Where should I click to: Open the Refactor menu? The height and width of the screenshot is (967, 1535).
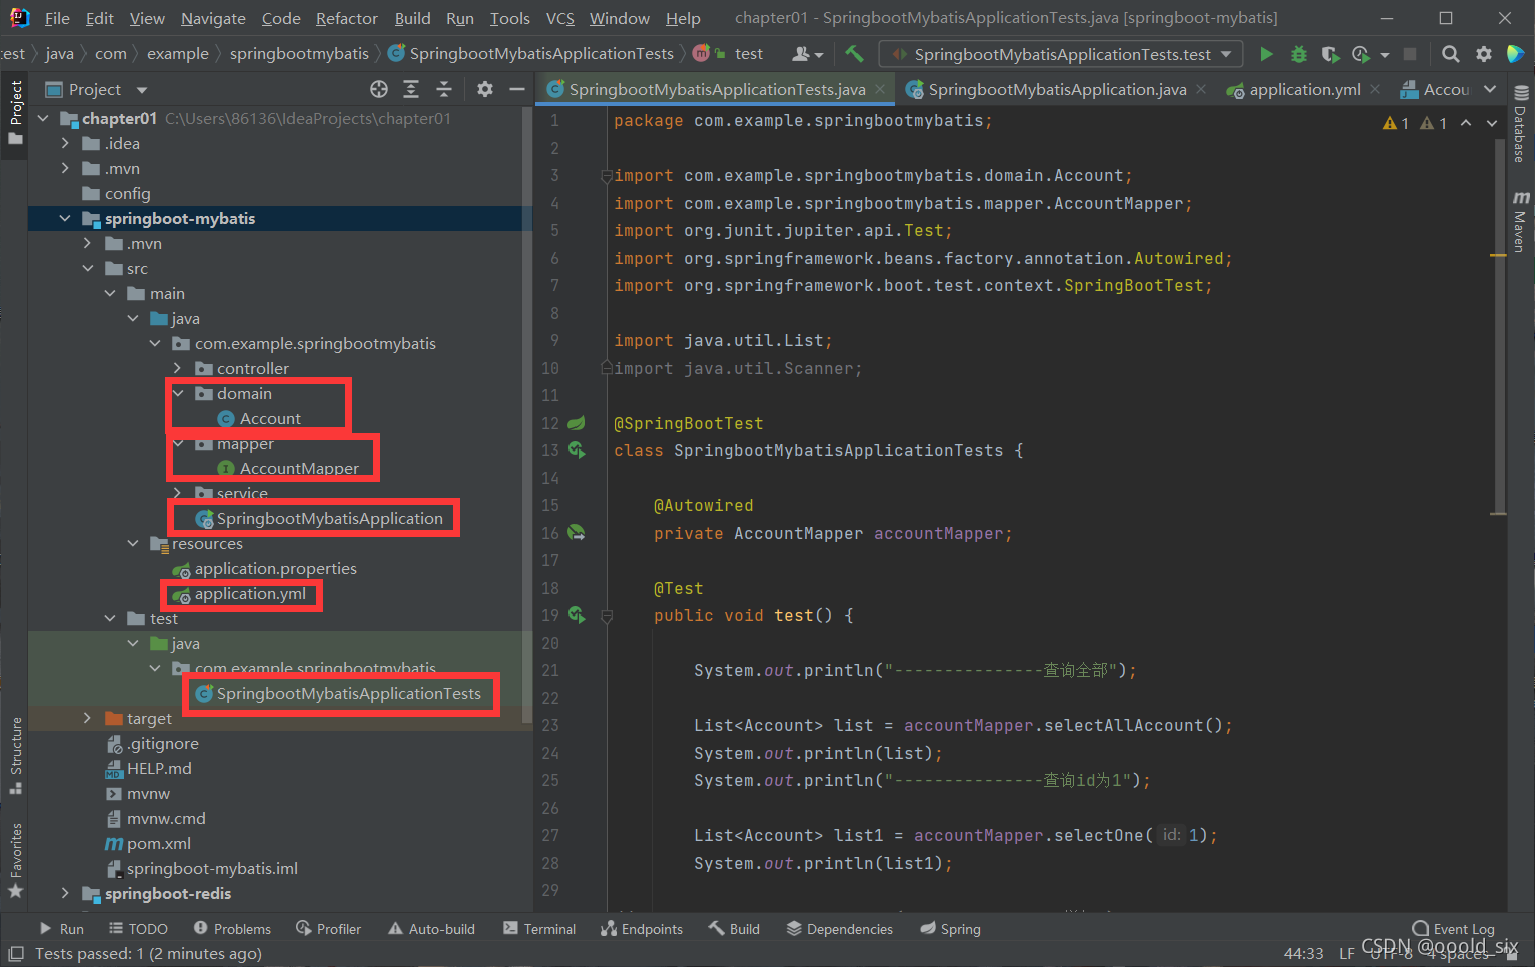(x=346, y=18)
